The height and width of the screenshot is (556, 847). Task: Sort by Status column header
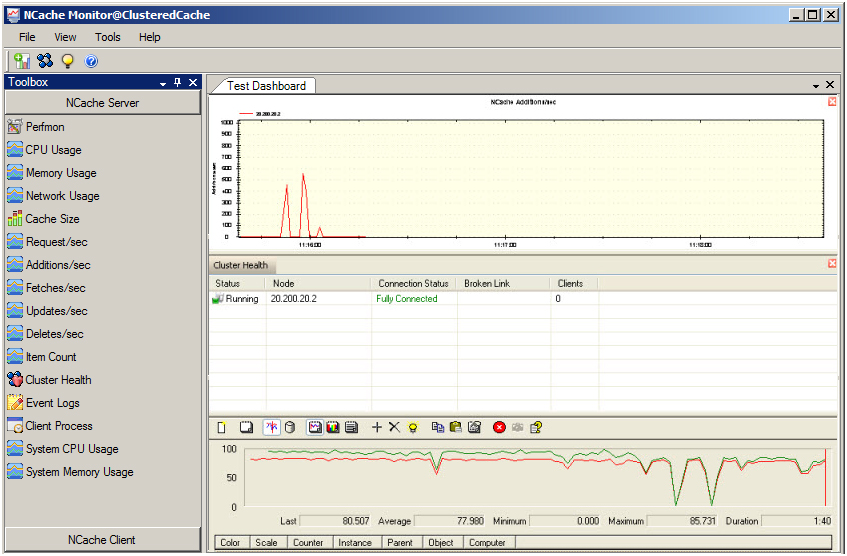[237, 284]
